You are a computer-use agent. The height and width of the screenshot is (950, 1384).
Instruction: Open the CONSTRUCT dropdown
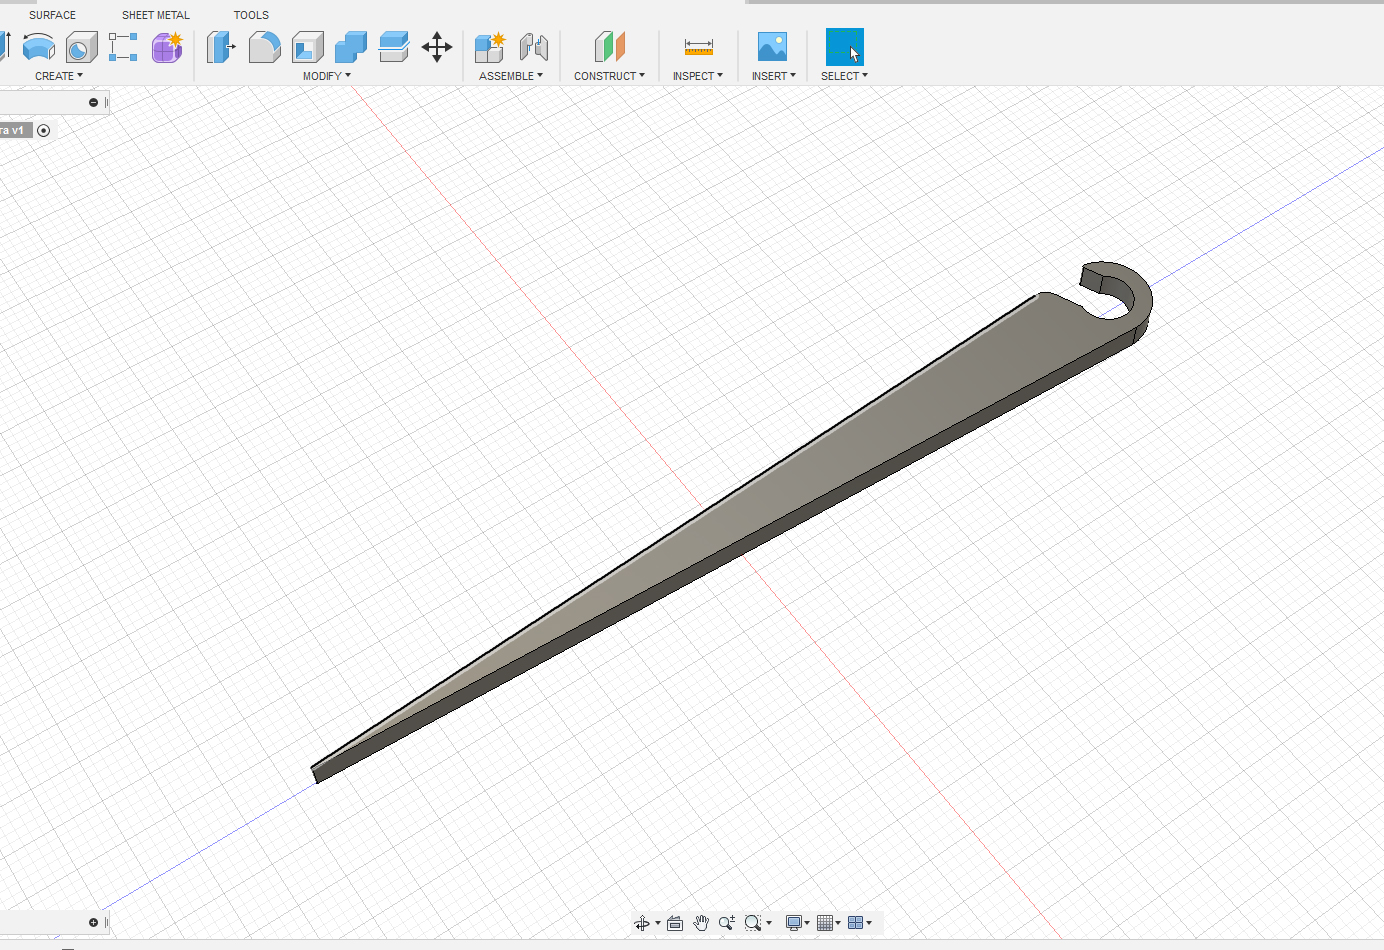pos(609,76)
